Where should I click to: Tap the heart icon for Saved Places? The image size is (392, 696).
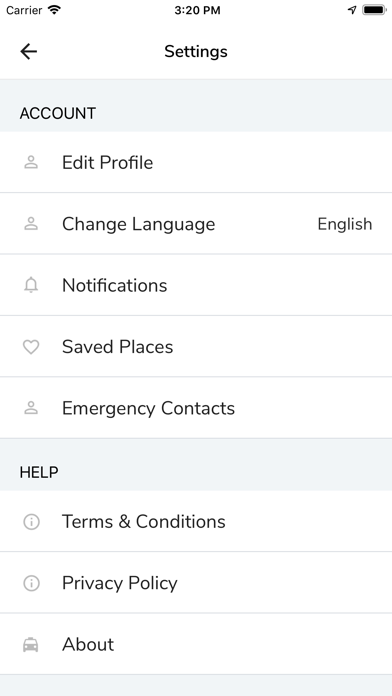pos(31,347)
